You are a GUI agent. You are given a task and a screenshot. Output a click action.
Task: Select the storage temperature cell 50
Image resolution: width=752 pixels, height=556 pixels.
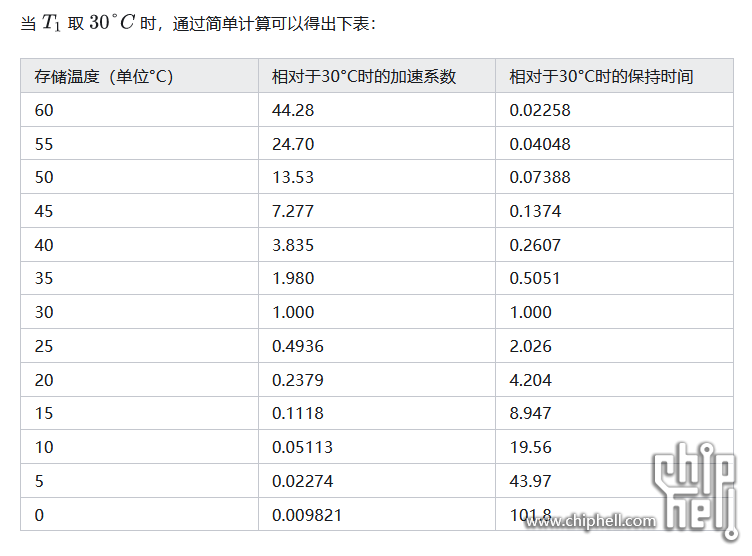tap(139, 177)
